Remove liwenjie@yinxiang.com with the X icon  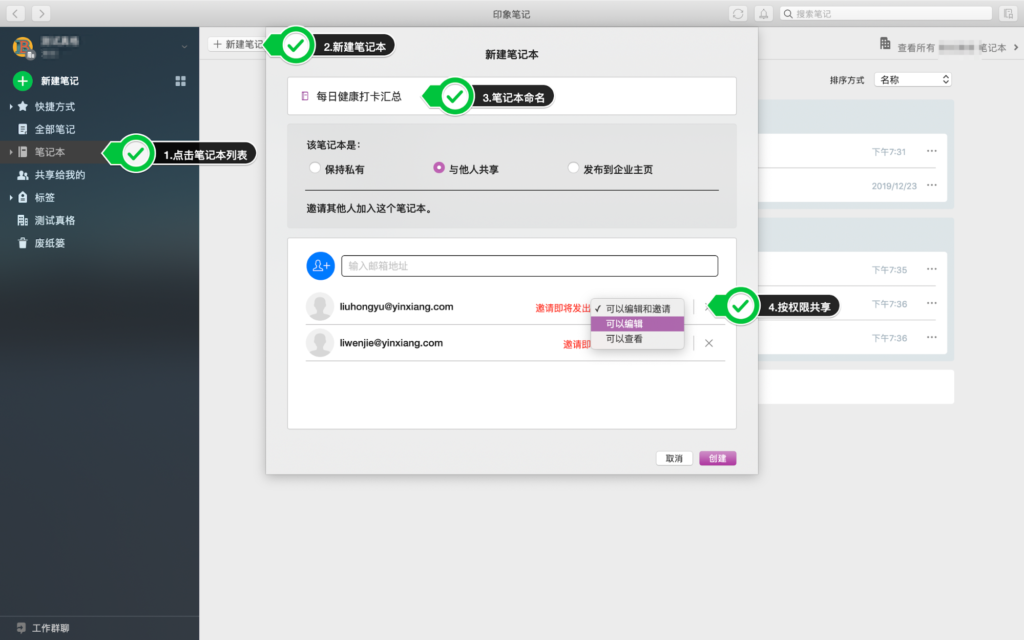[709, 343]
